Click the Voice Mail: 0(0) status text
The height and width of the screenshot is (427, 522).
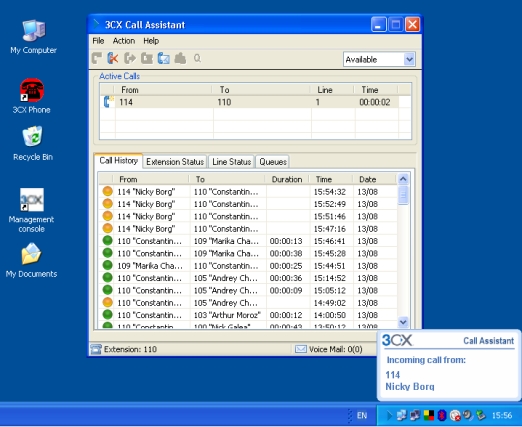click(x=335, y=349)
